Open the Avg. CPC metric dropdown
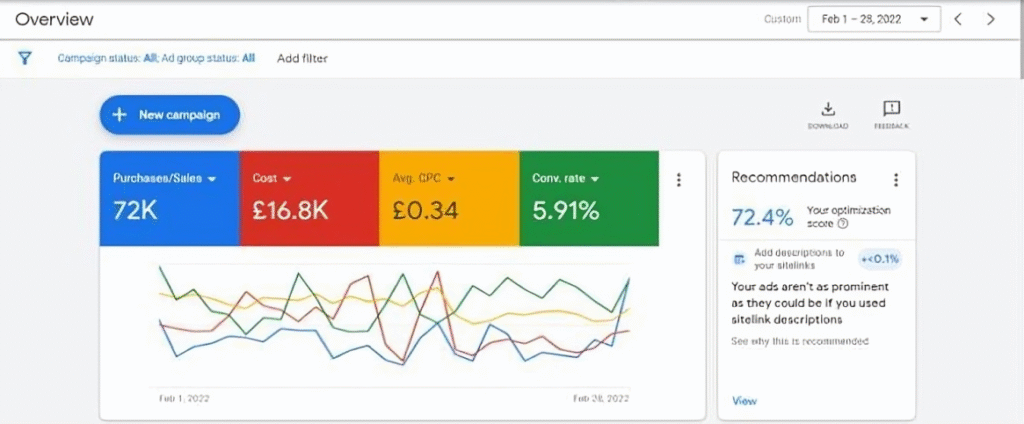This screenshot has width=1024, height=424. (450, 179)
